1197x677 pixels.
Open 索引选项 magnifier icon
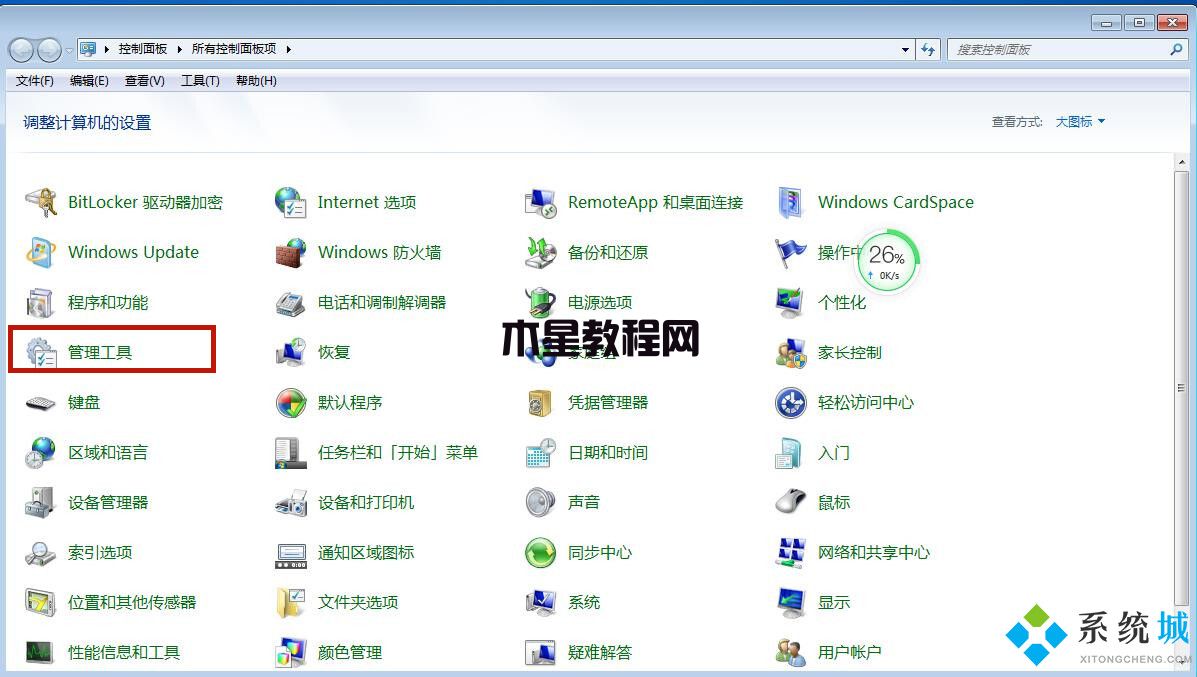coord(40,553)
